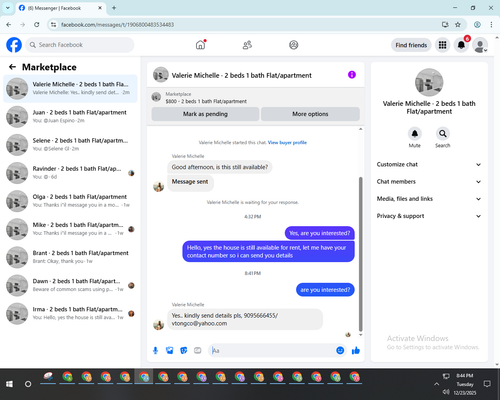Open the menu grid icon
The width and height of the screenshot is (500, 400).
442,45
